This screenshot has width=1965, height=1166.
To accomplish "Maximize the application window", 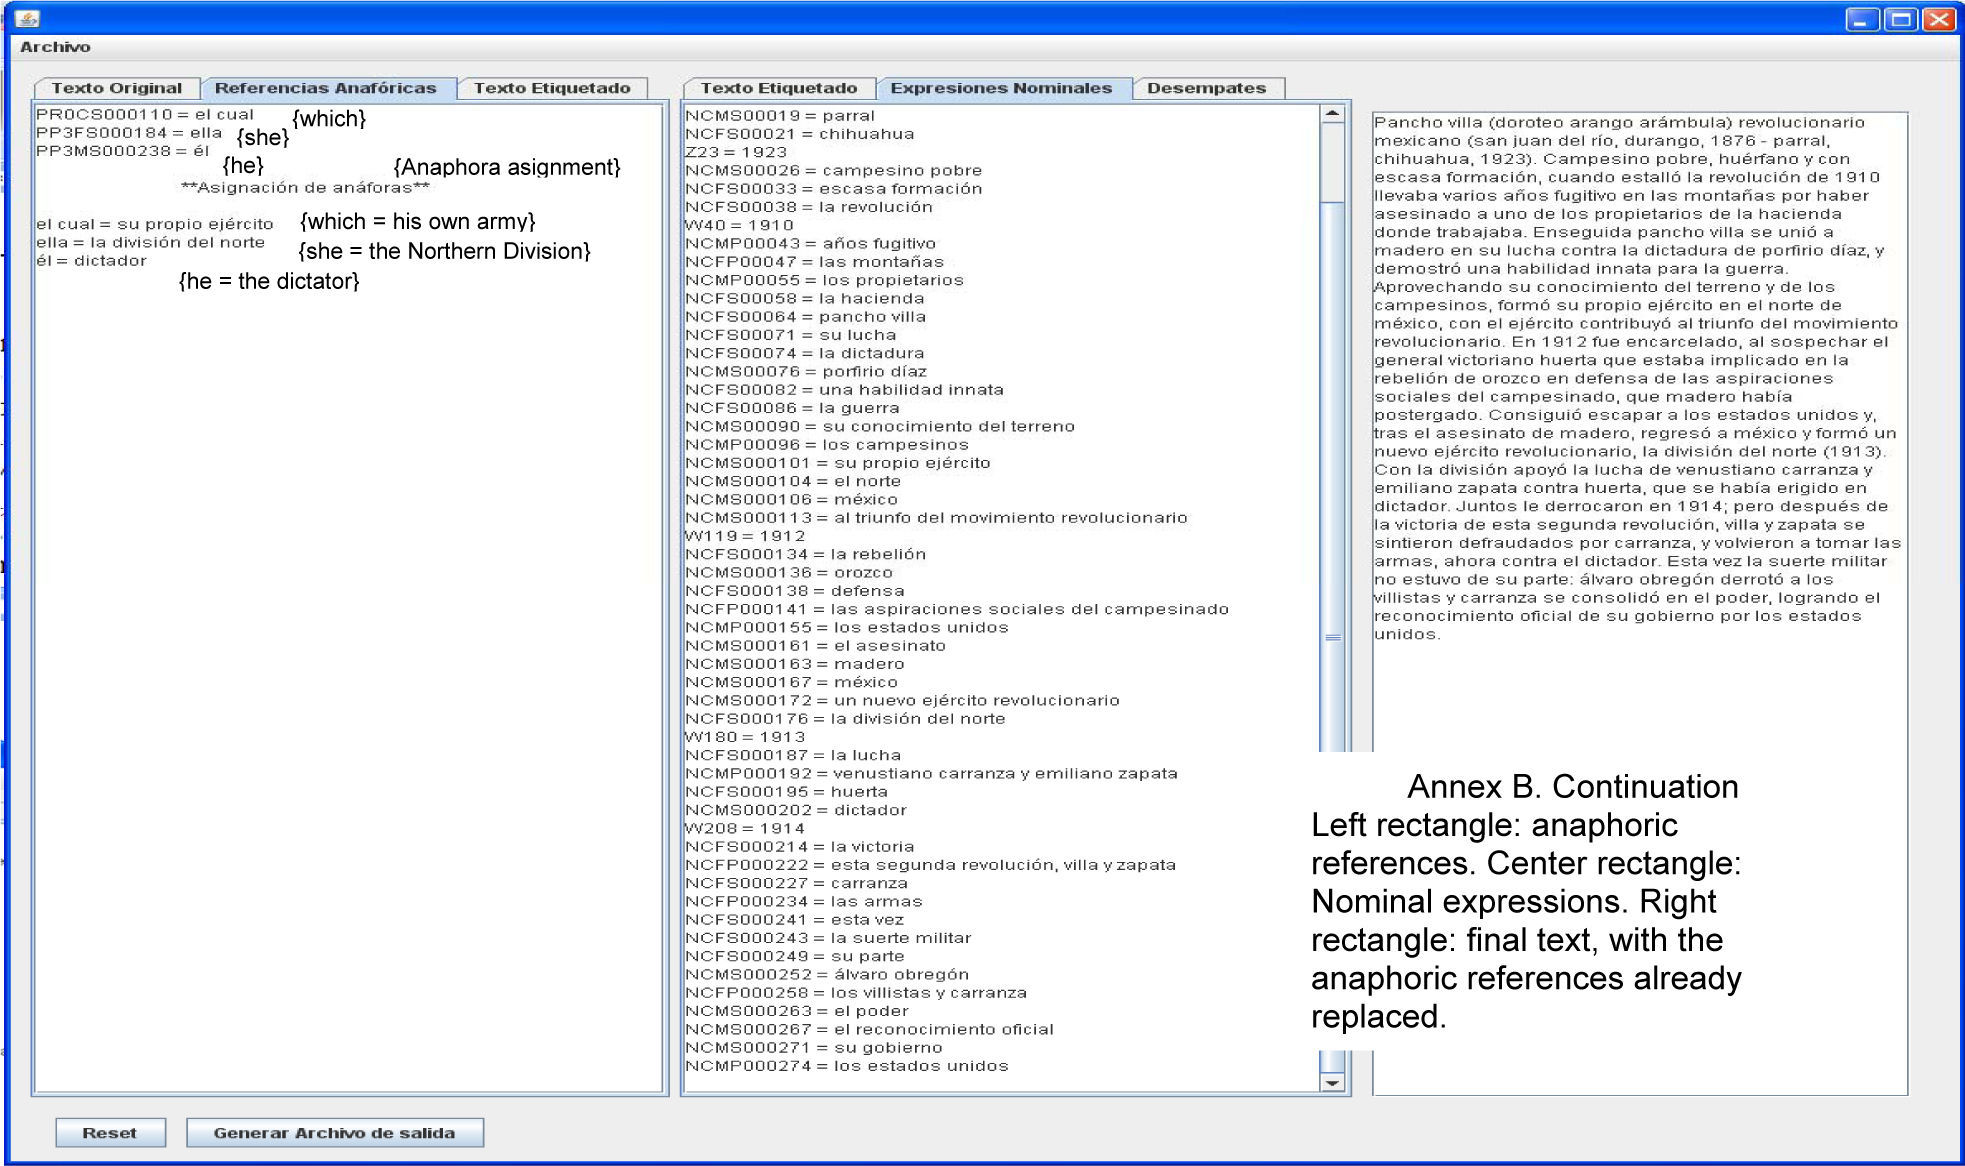I will 1901,19.
